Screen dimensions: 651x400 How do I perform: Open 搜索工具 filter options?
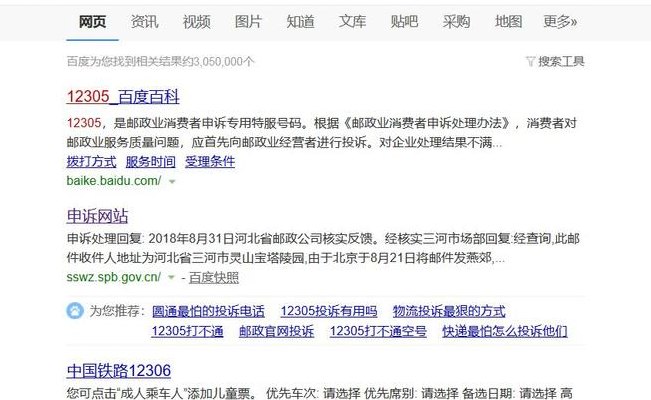[561, 61]
